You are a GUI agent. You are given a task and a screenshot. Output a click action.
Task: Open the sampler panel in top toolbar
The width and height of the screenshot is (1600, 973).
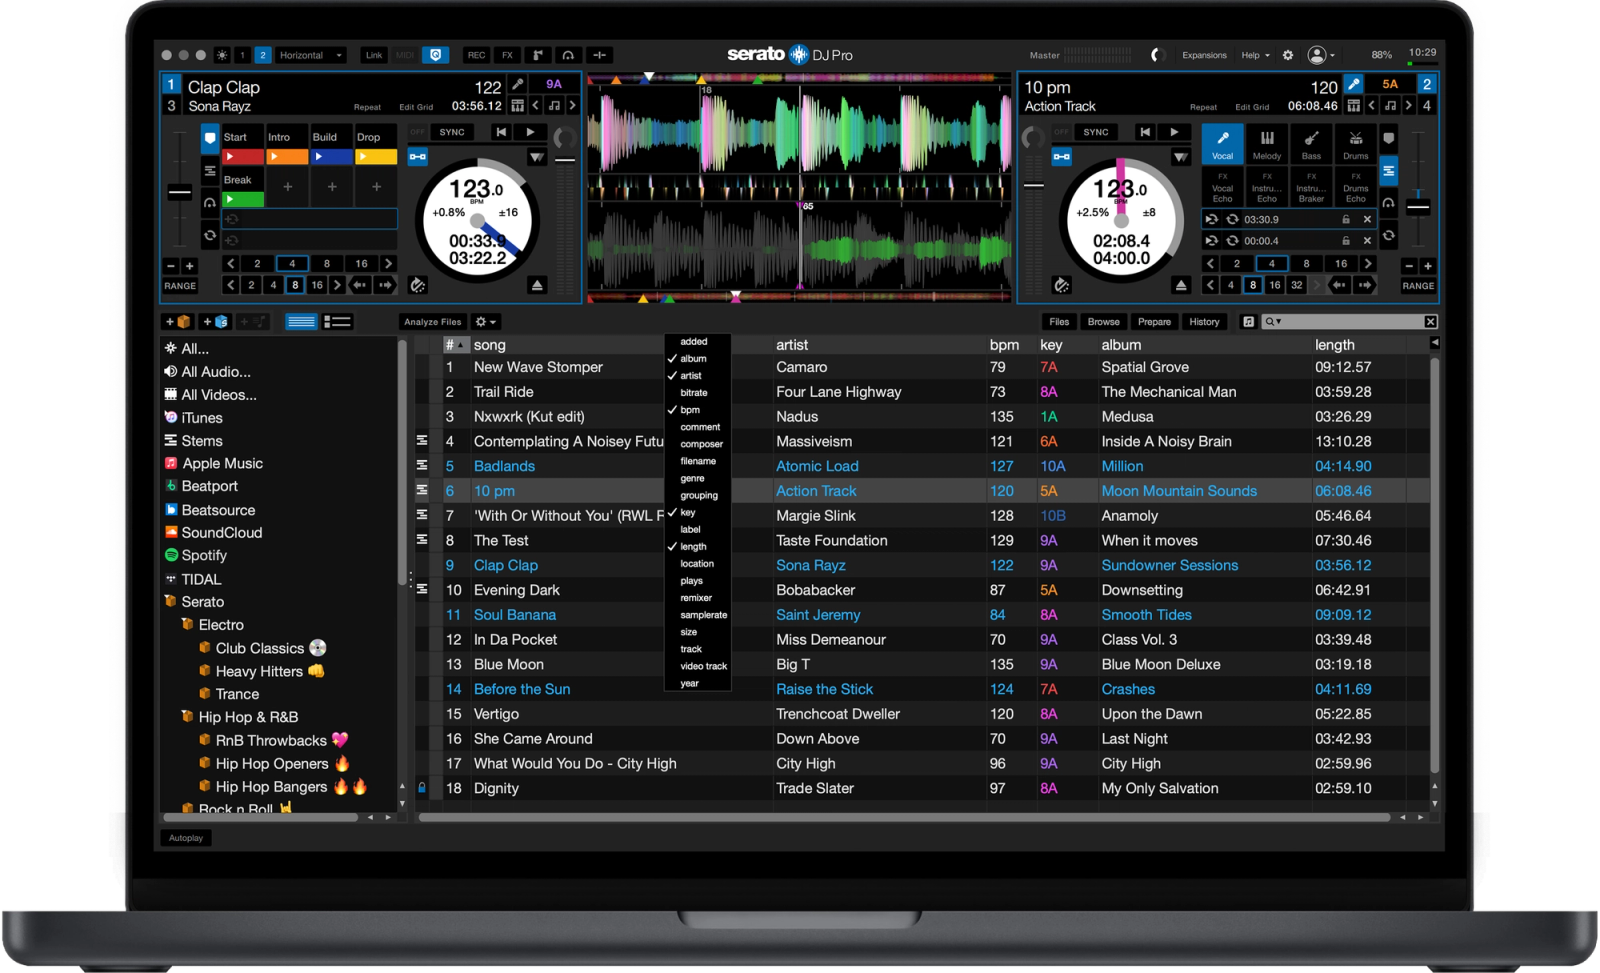click(x=538, y=55)
